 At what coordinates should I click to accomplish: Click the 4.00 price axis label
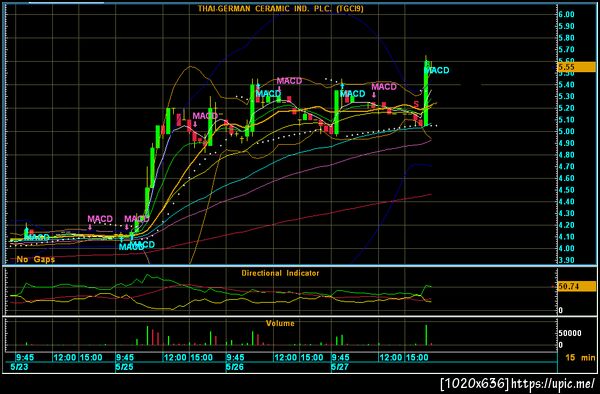click(567, 248)
